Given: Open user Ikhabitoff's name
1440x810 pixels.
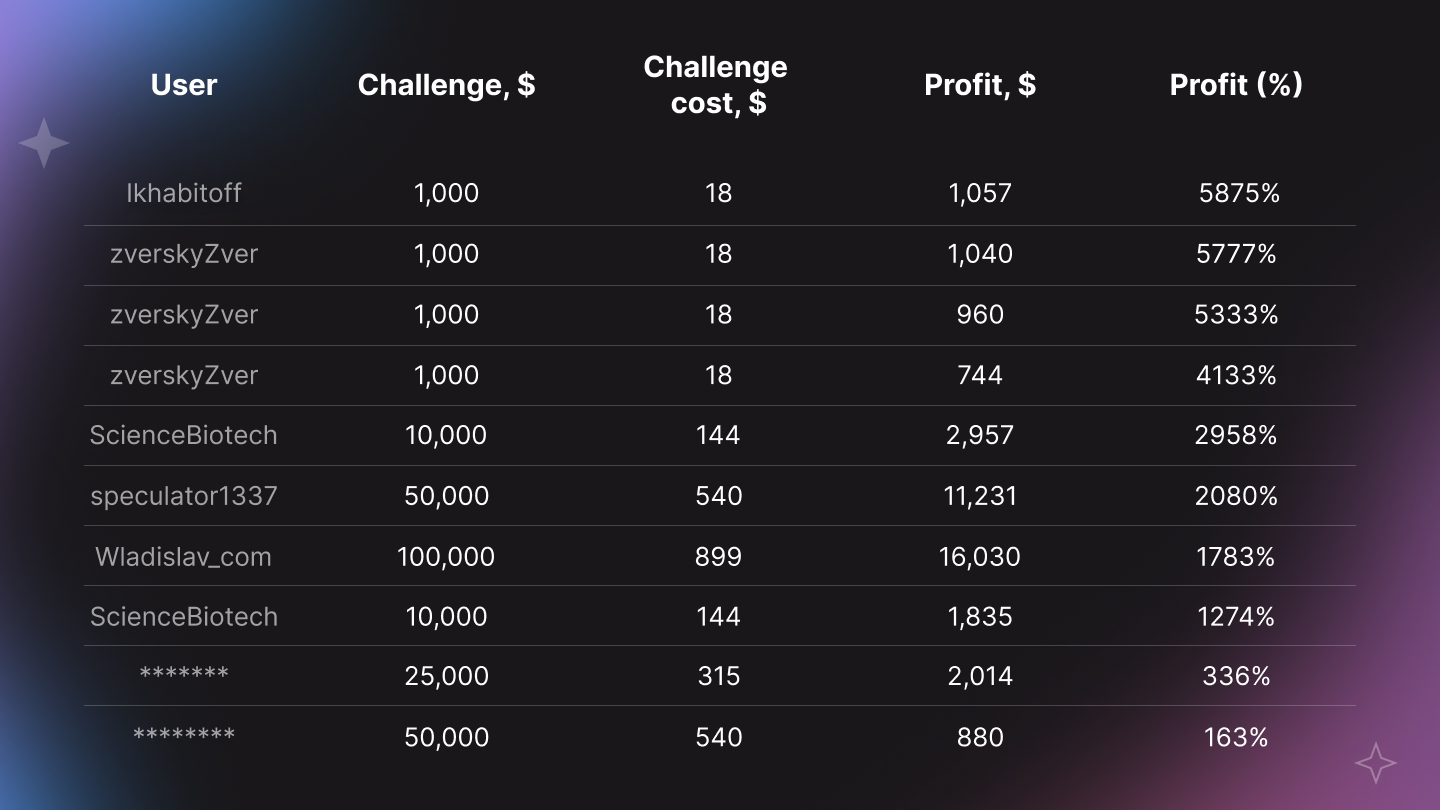Looking at the screenshot, I should (x=184, y=193).
